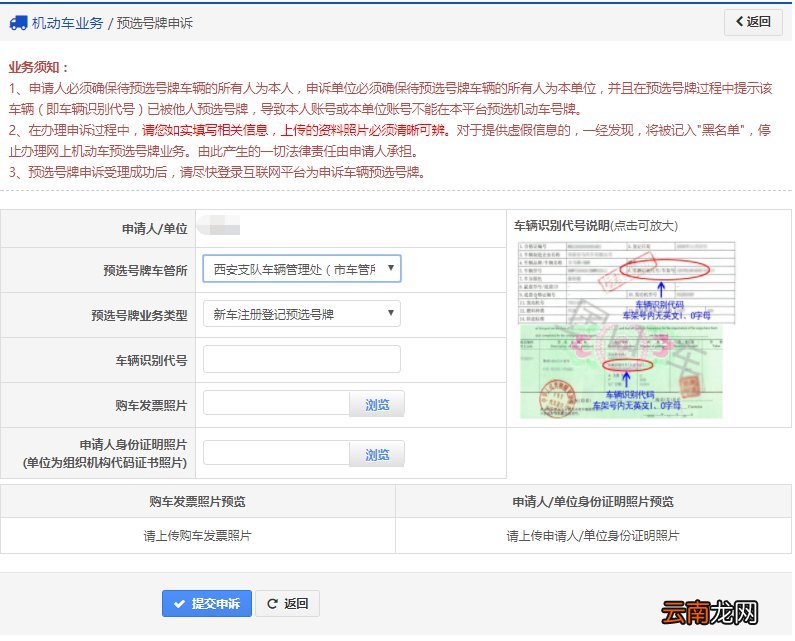Click the 申请人/单位 label

coord(155,229)
